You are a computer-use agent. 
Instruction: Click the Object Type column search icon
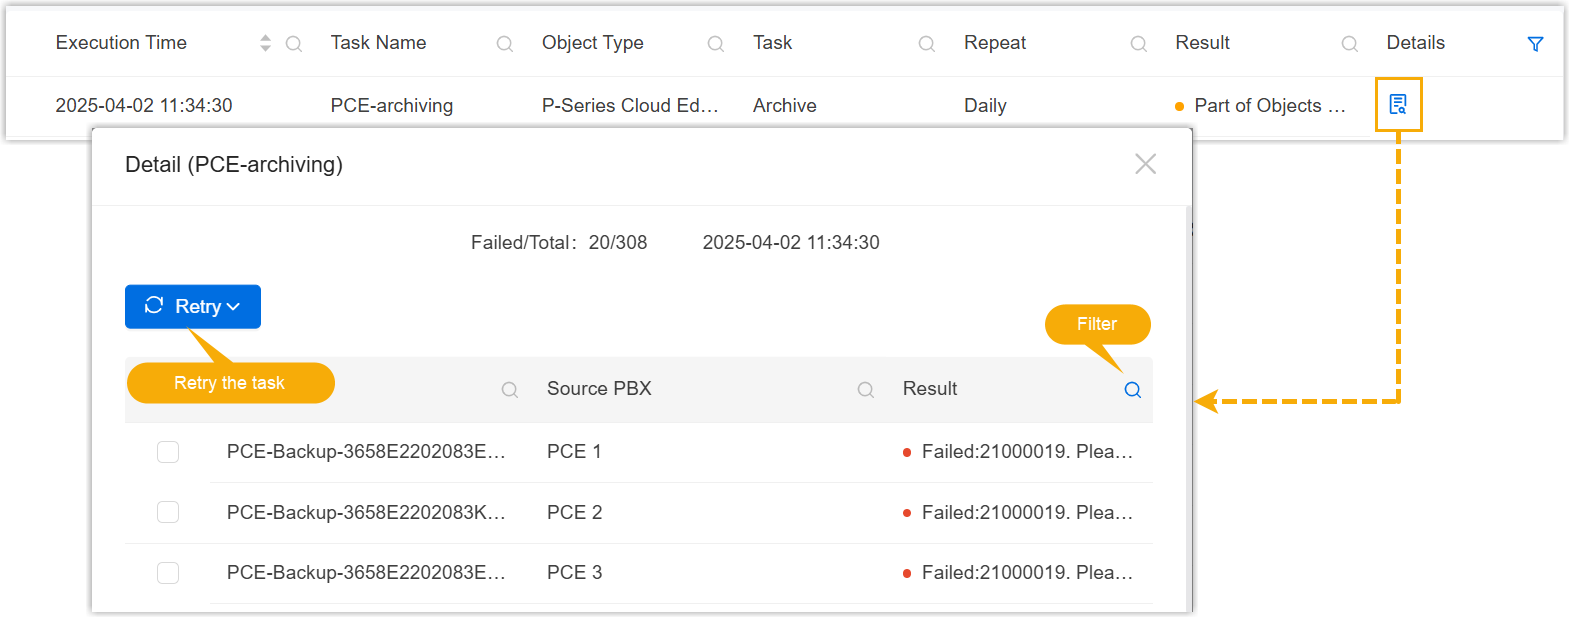tap(716, 44)
